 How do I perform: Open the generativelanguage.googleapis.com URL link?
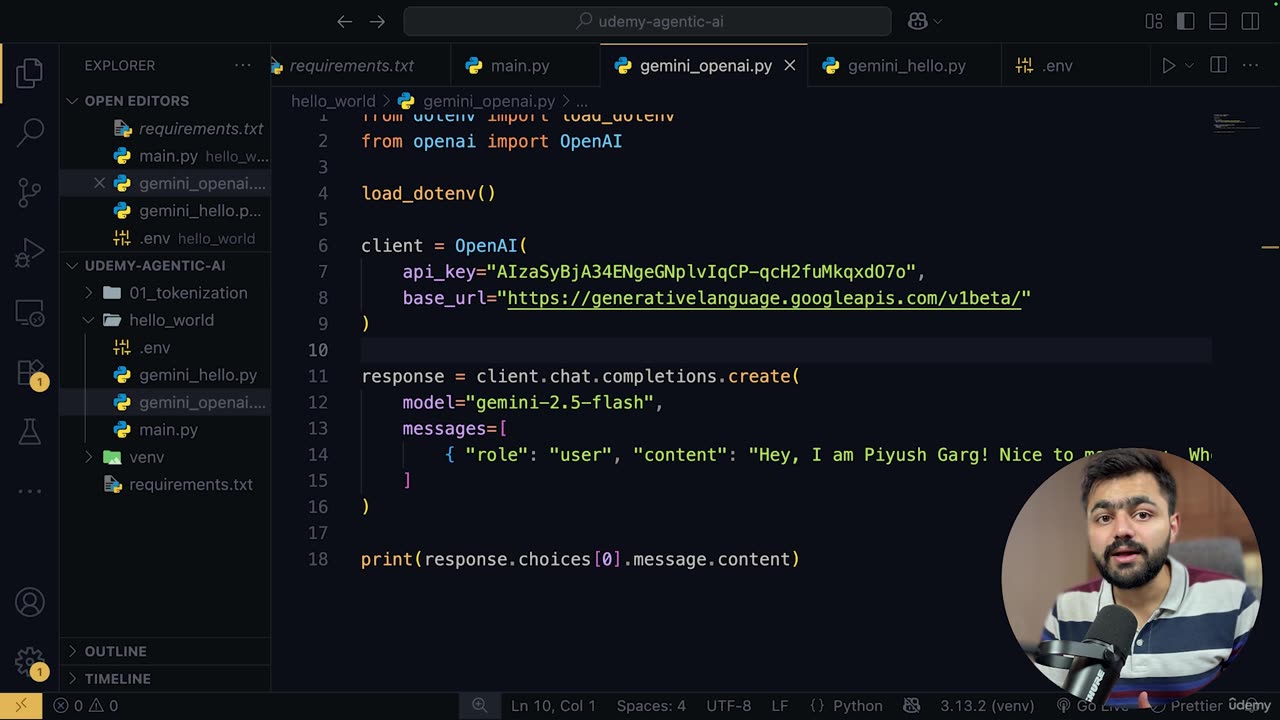[764, 298]
